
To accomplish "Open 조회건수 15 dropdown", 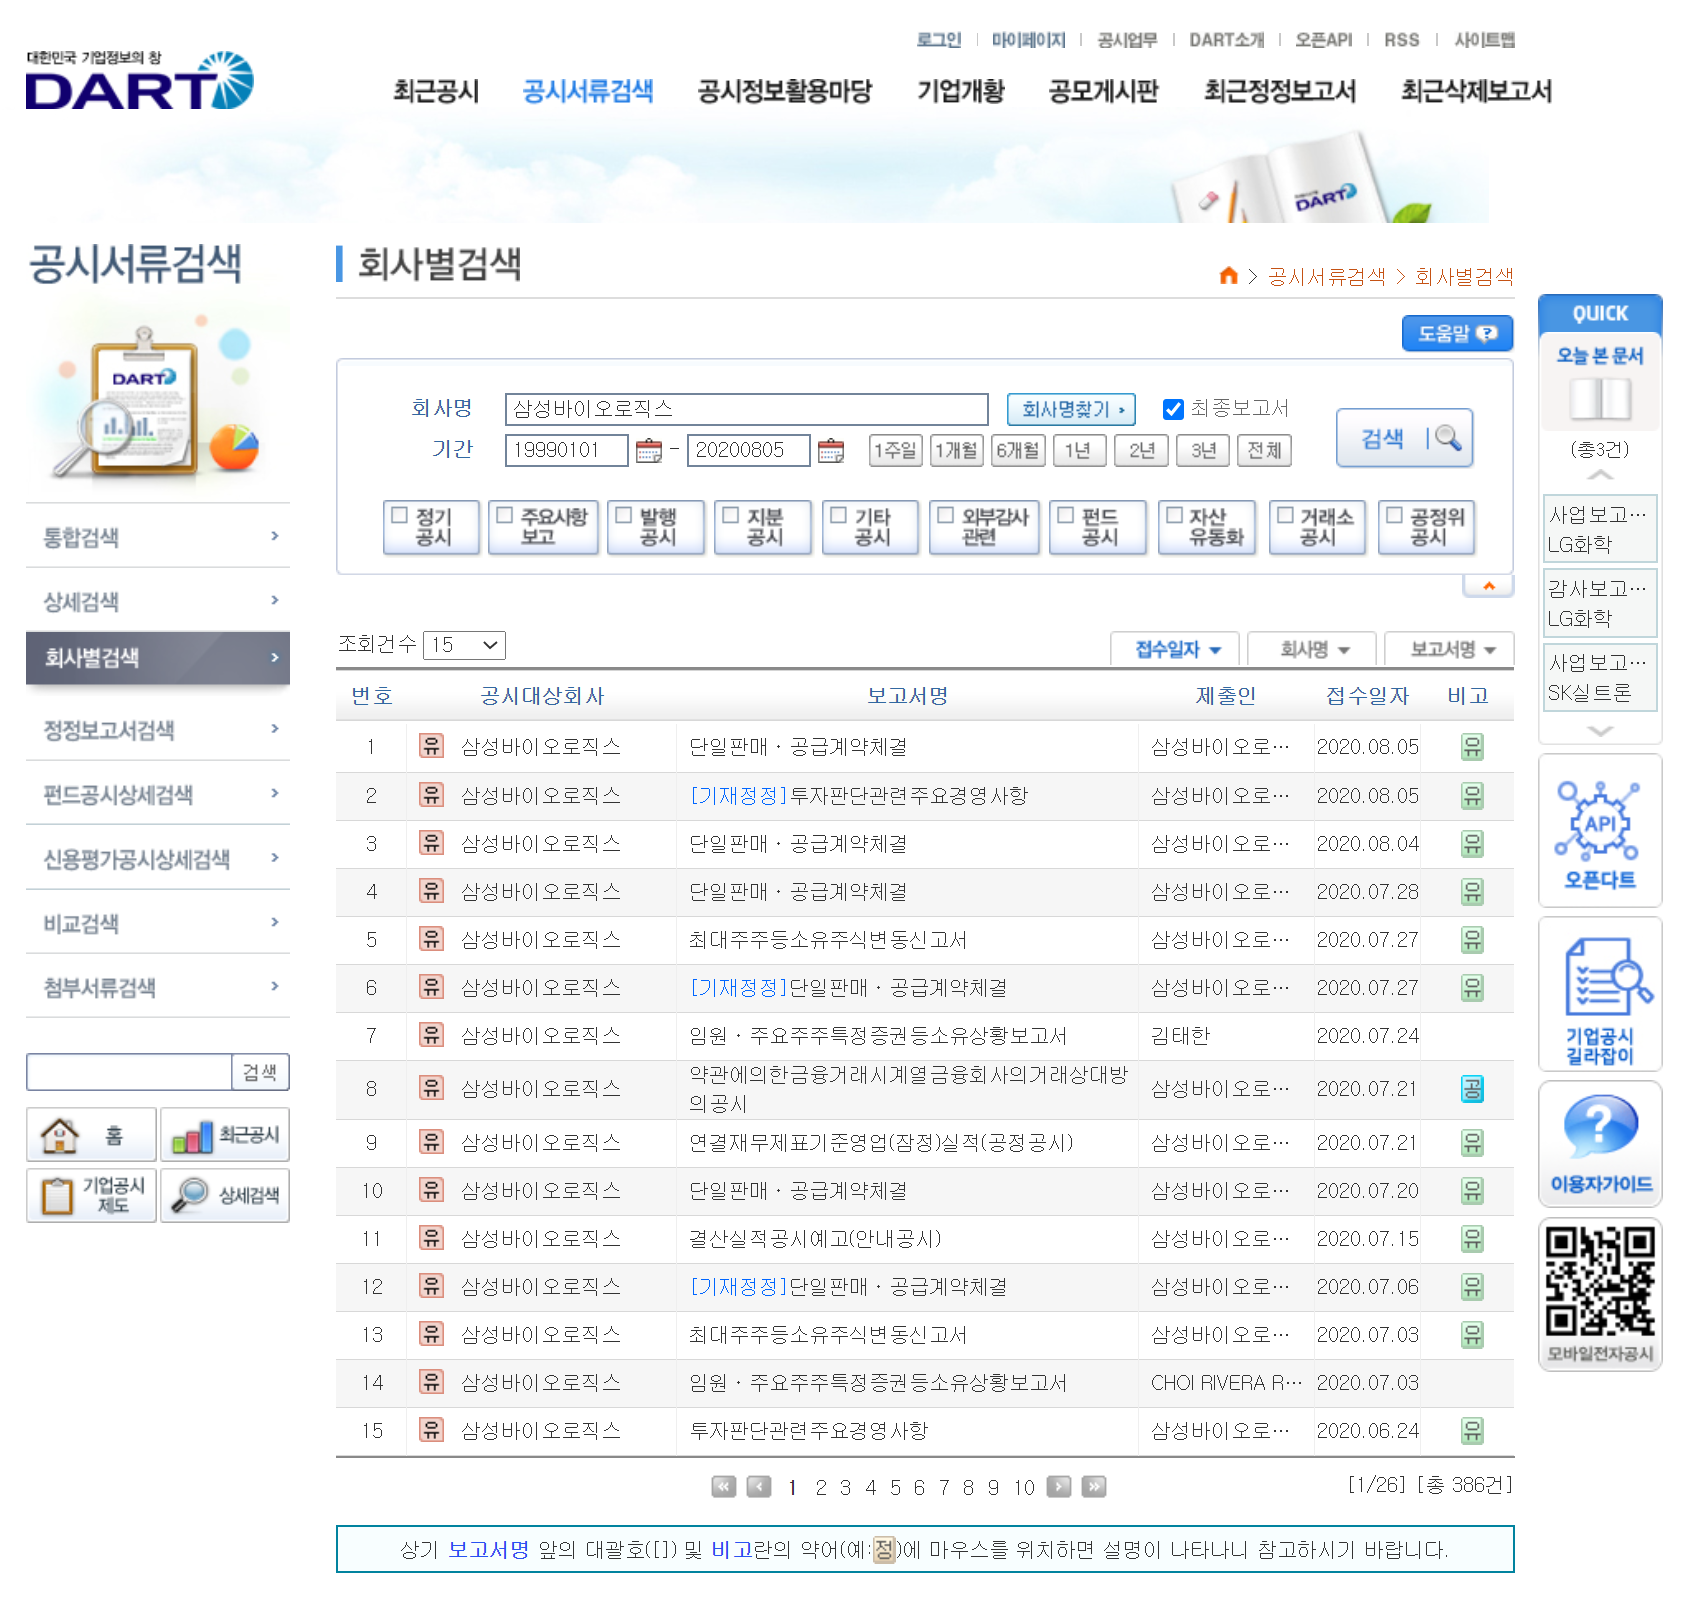I will click(x=464, y=645).
